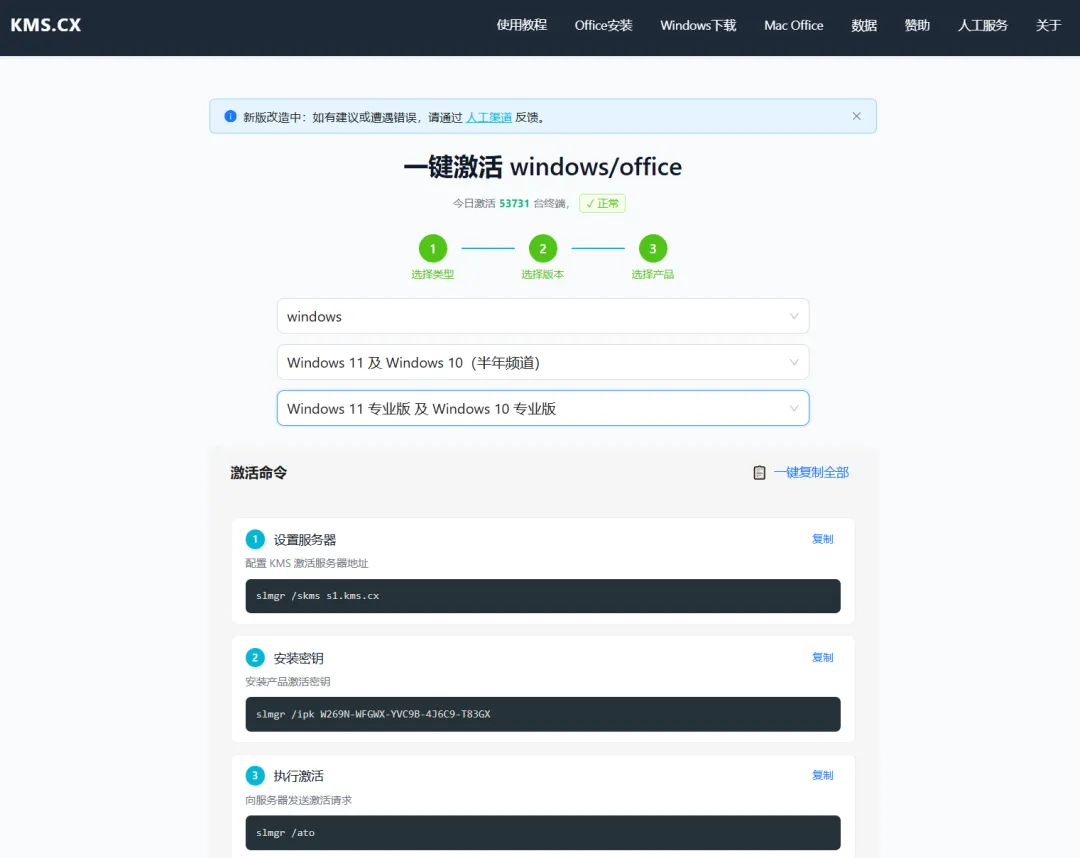Open the 人工服务 nav item
Screen dimensions: 1080x858
(x=982, y=25)
